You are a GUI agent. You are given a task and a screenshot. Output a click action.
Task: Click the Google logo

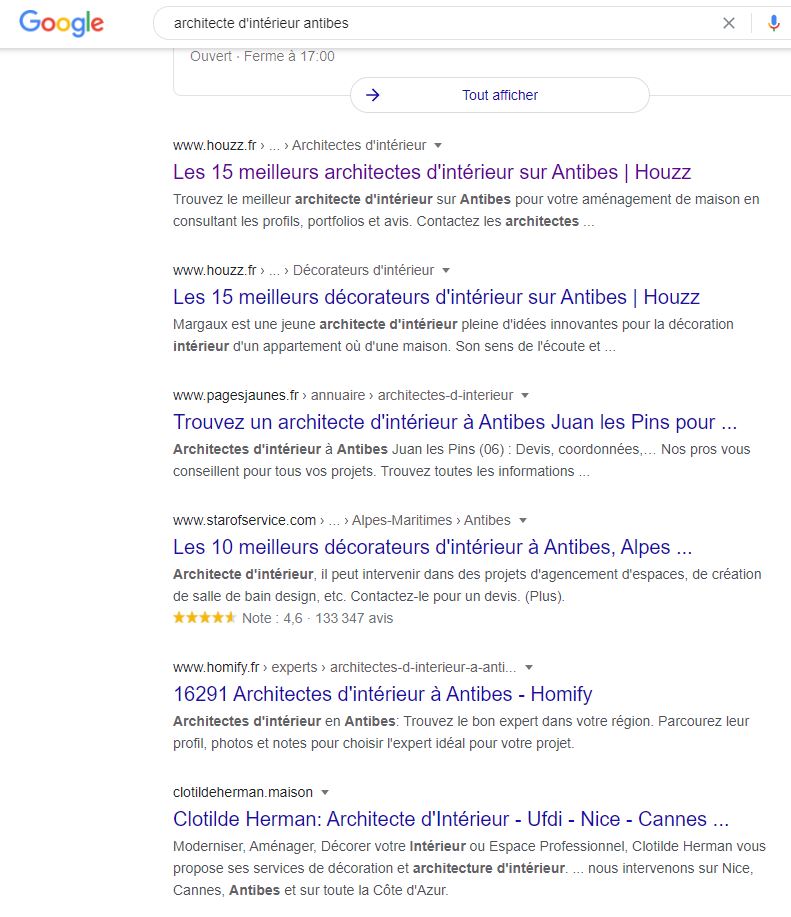(61, 23)
